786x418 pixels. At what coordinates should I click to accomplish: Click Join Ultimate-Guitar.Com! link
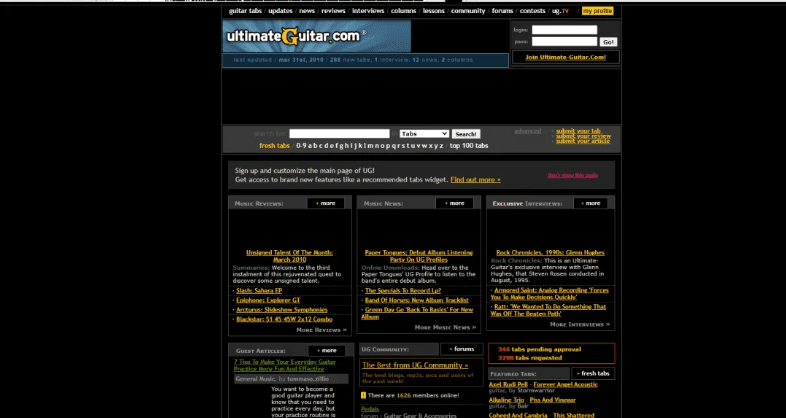coord(565,57)
